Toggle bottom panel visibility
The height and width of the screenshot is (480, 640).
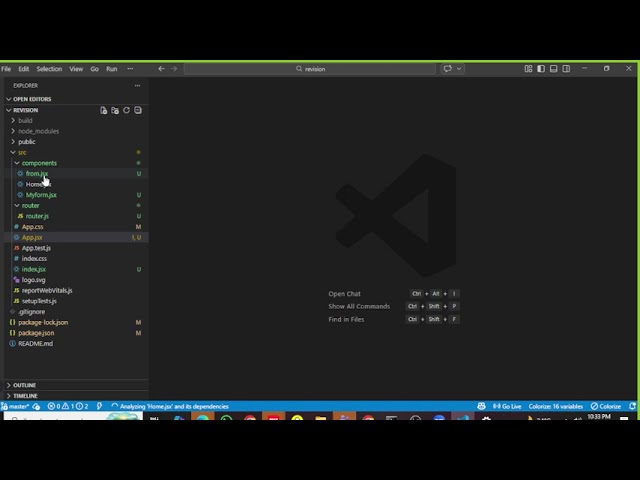point(553,69)
